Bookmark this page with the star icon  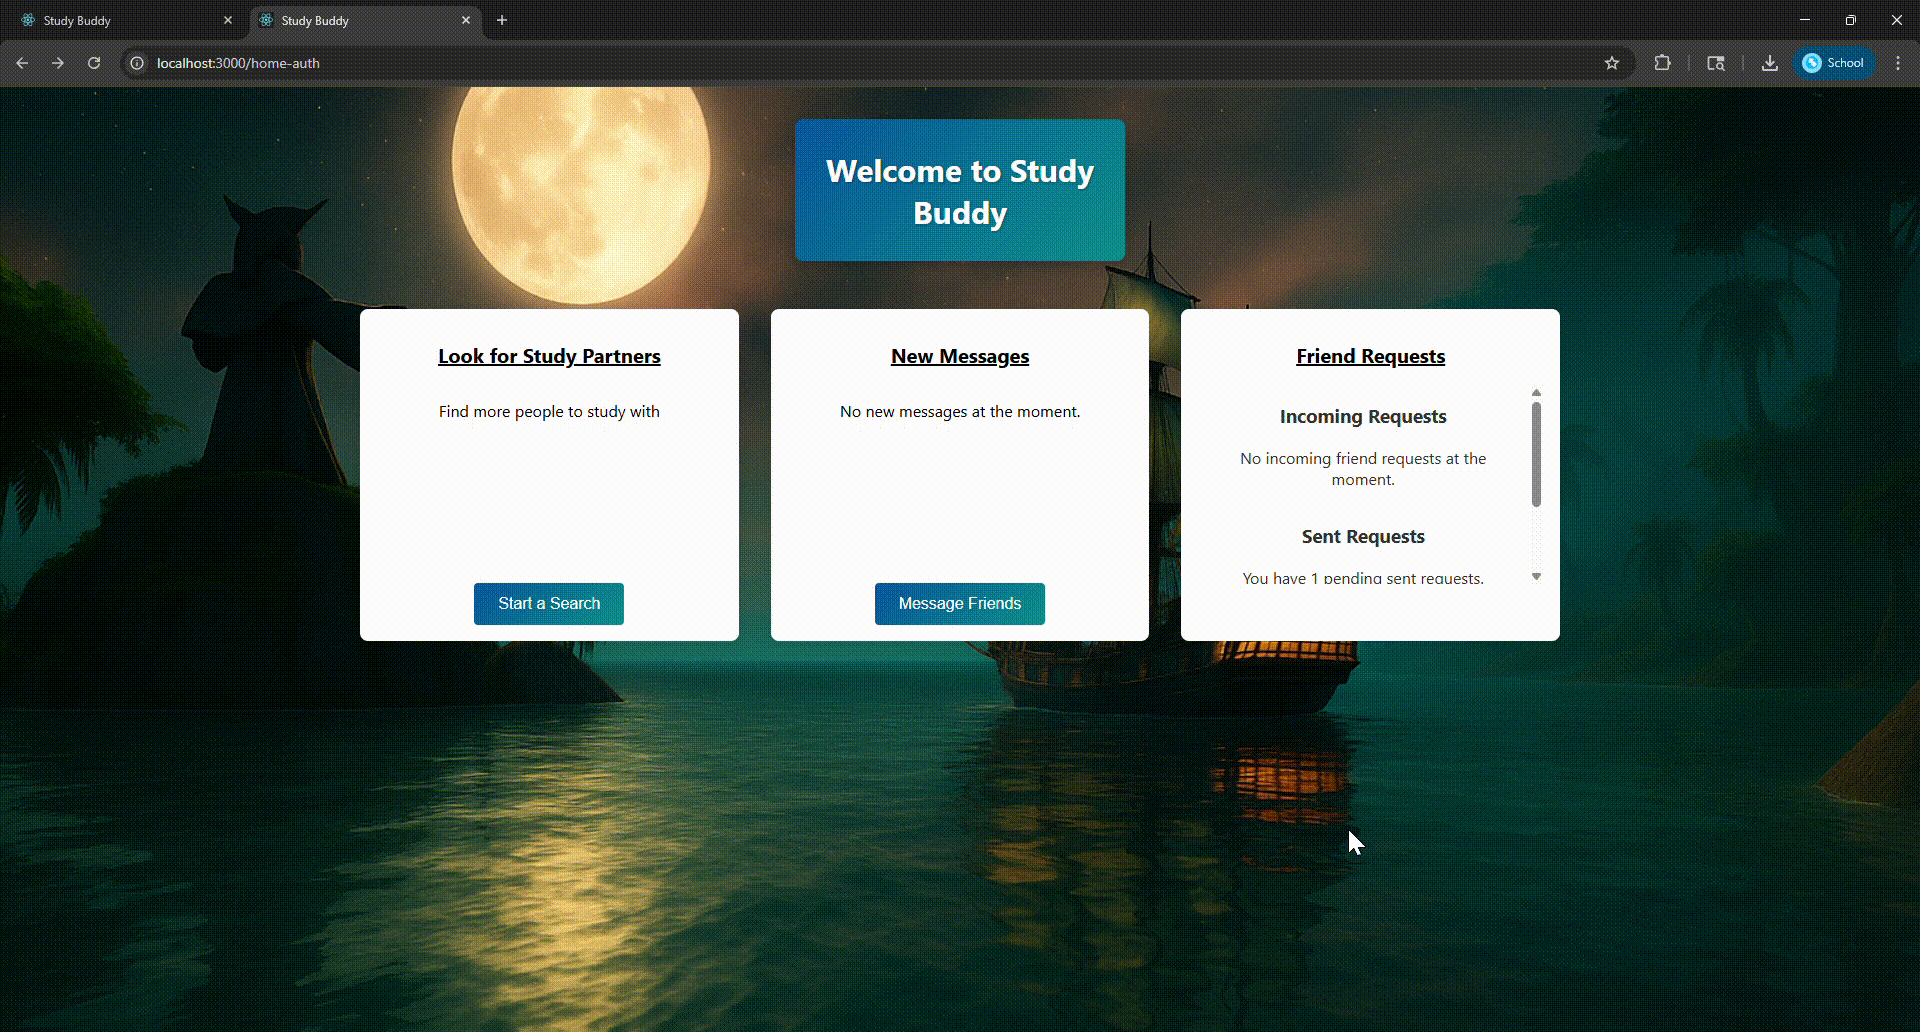(1612, 63)
